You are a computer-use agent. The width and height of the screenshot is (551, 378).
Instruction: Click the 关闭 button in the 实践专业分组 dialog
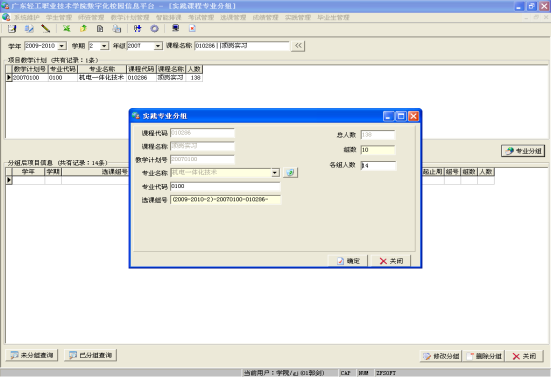391,261
